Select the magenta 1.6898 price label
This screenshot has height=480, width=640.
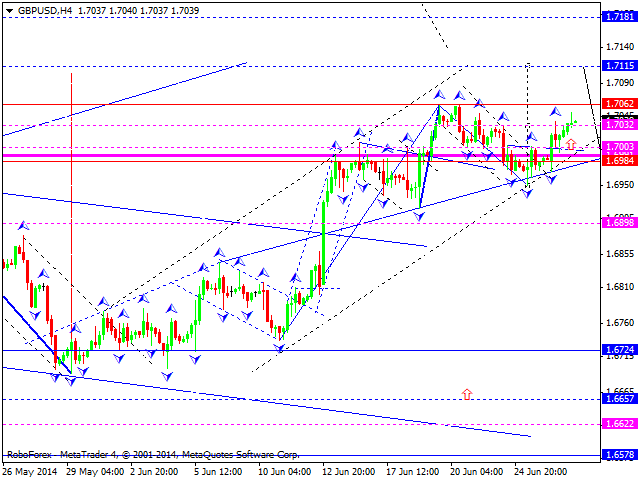(x=619, y=223)
